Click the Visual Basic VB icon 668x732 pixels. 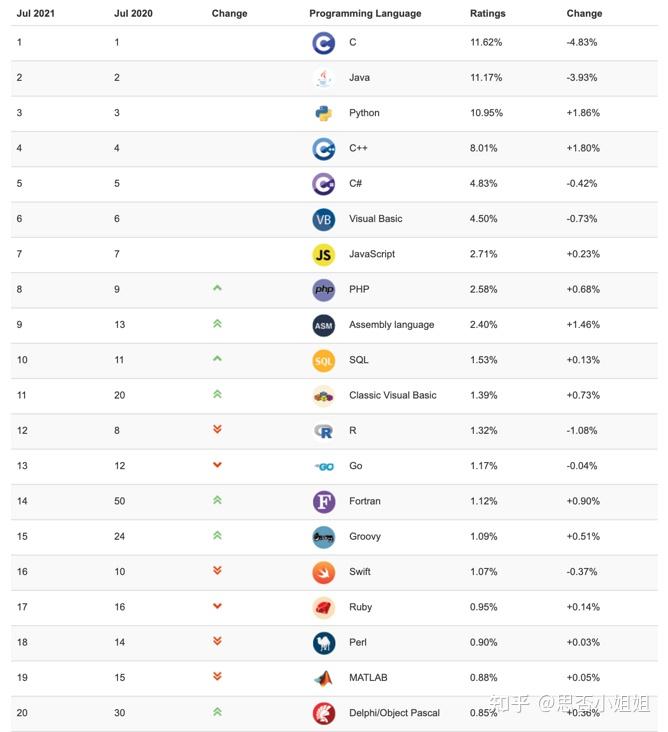(x=323, y=219)
